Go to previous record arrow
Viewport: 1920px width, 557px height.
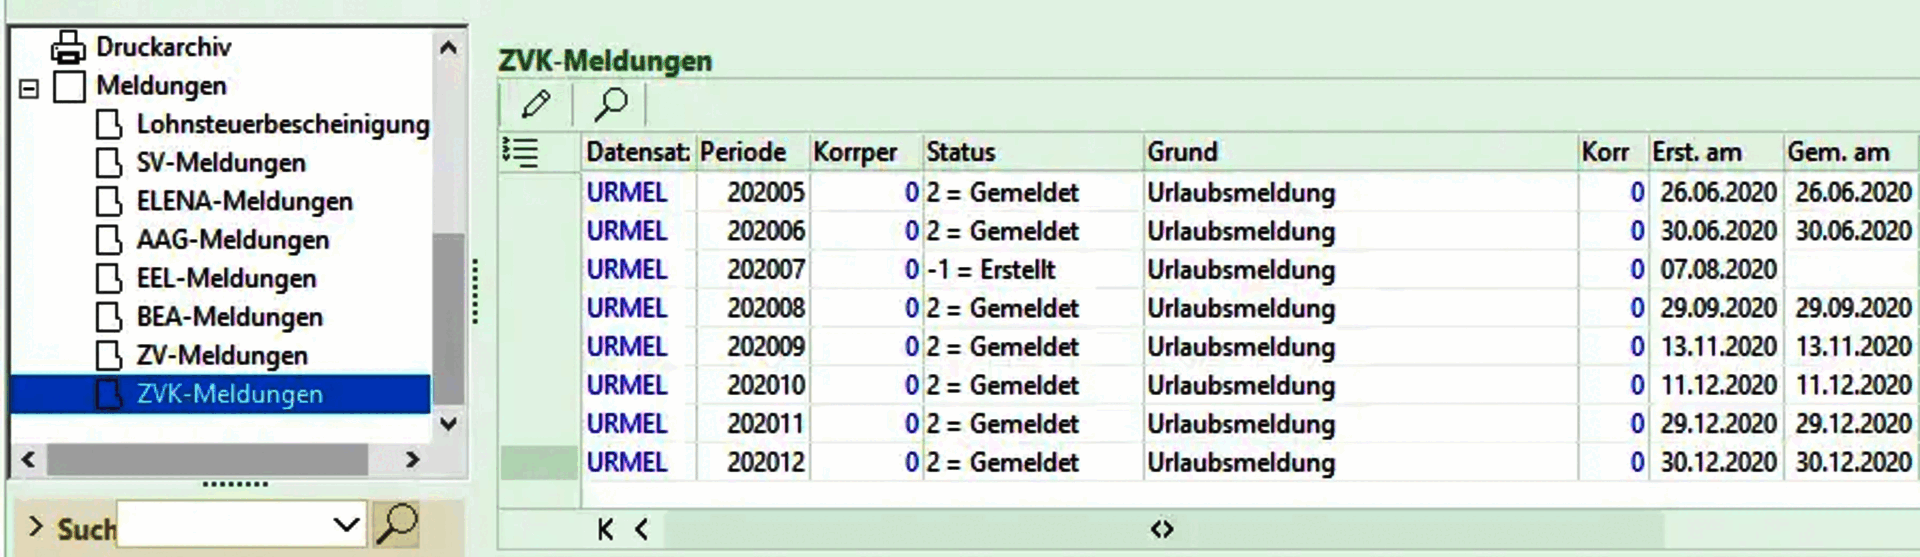(641, 529)
